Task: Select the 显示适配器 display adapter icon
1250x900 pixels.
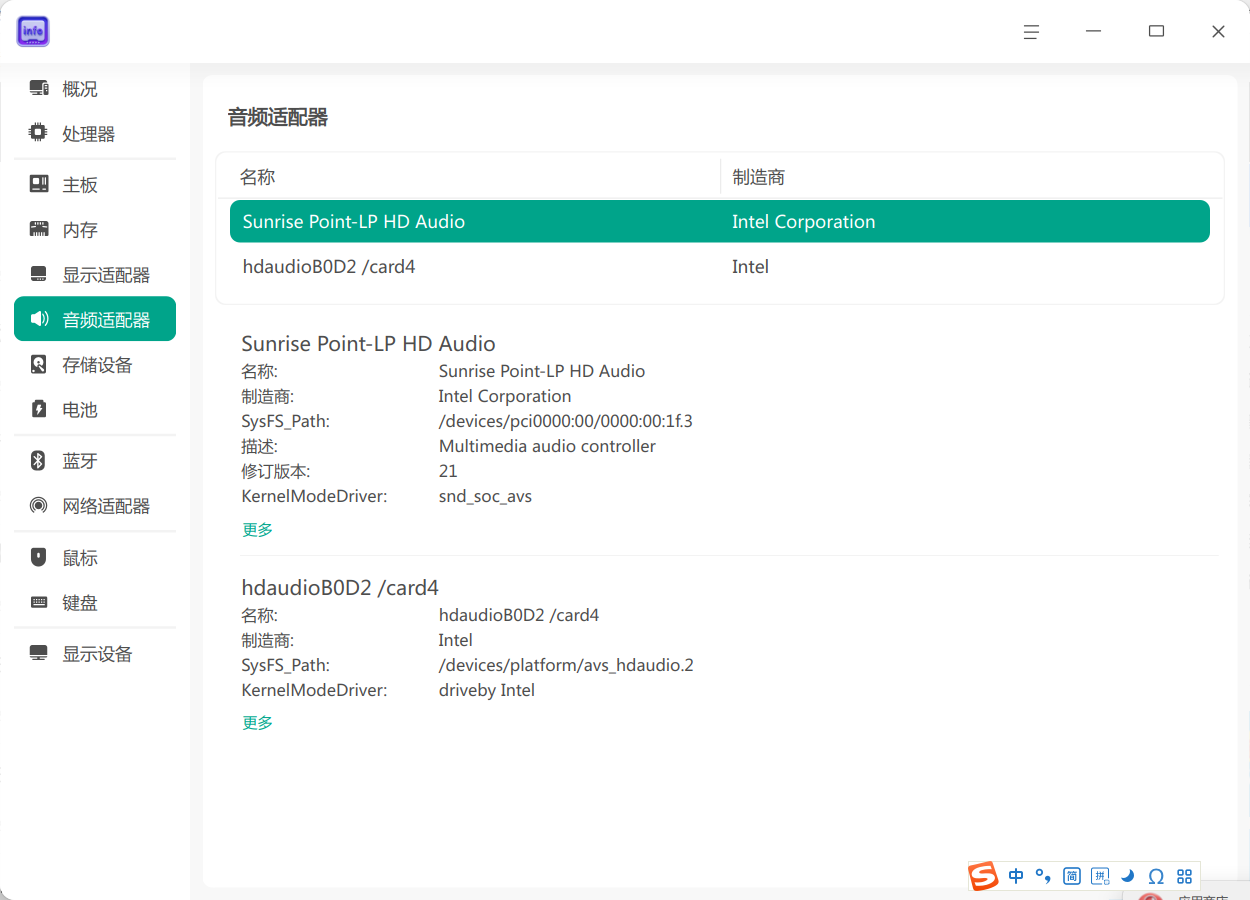Action: pos(39,275)
